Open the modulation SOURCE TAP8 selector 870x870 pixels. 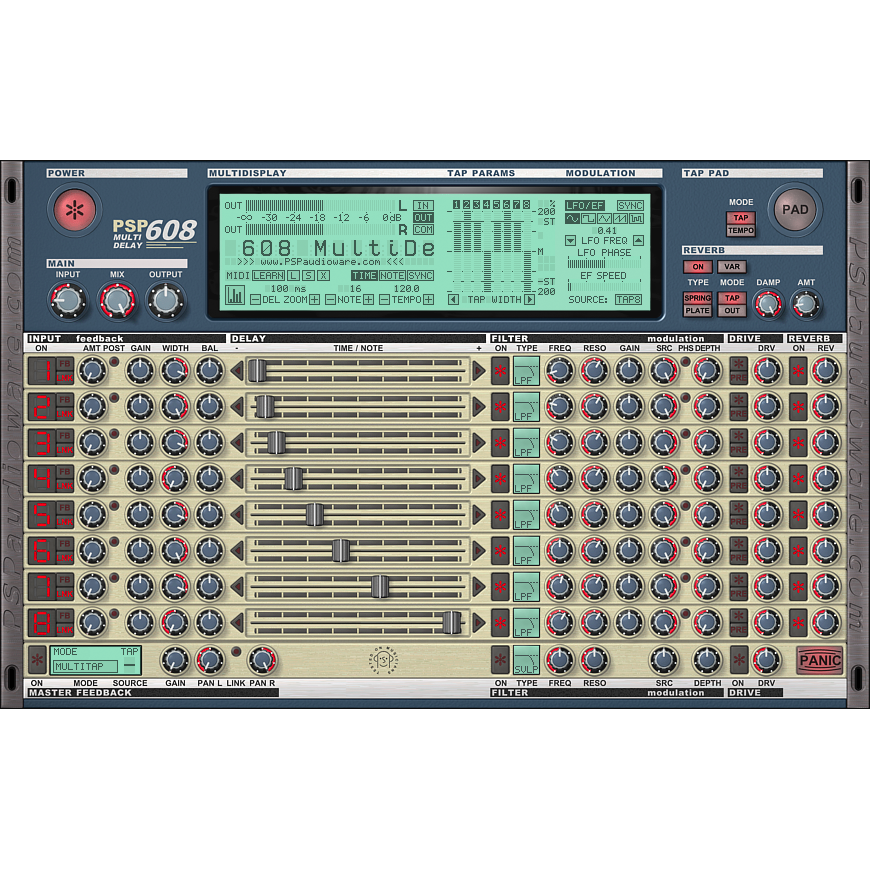click(x=629, y=300)
